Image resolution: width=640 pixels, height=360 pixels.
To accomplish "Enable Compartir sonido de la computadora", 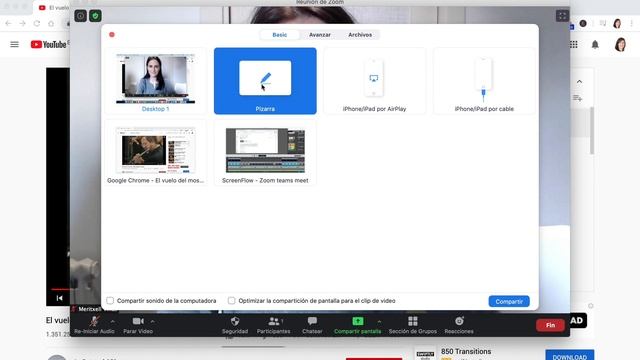I will coord(110,300).
